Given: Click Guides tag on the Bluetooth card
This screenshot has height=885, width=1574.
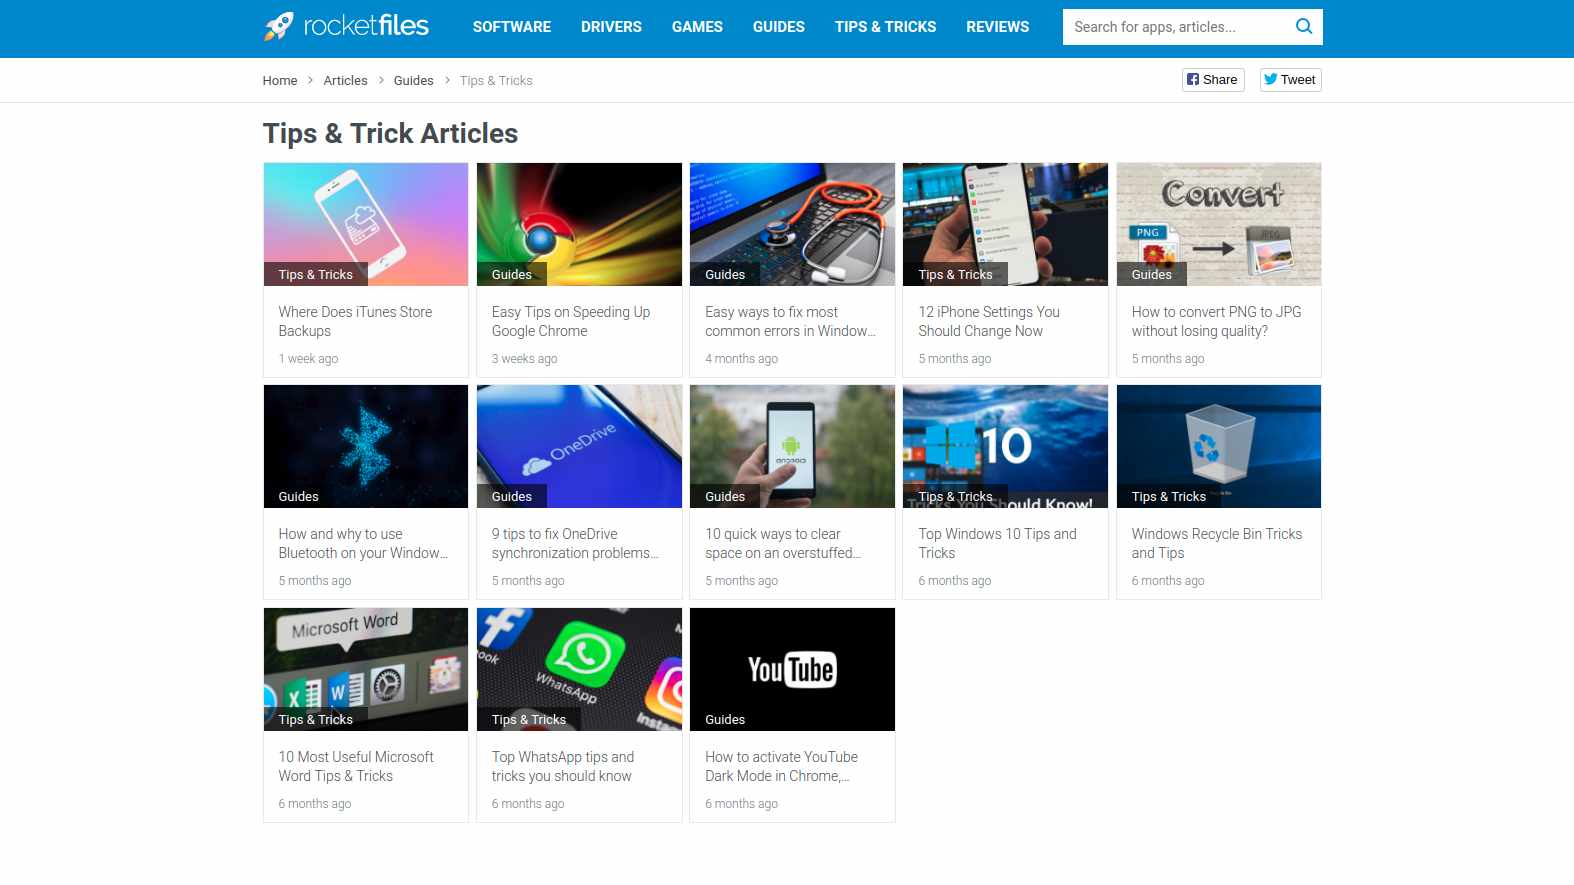Looking at the screenshot, I should (298, 496).
